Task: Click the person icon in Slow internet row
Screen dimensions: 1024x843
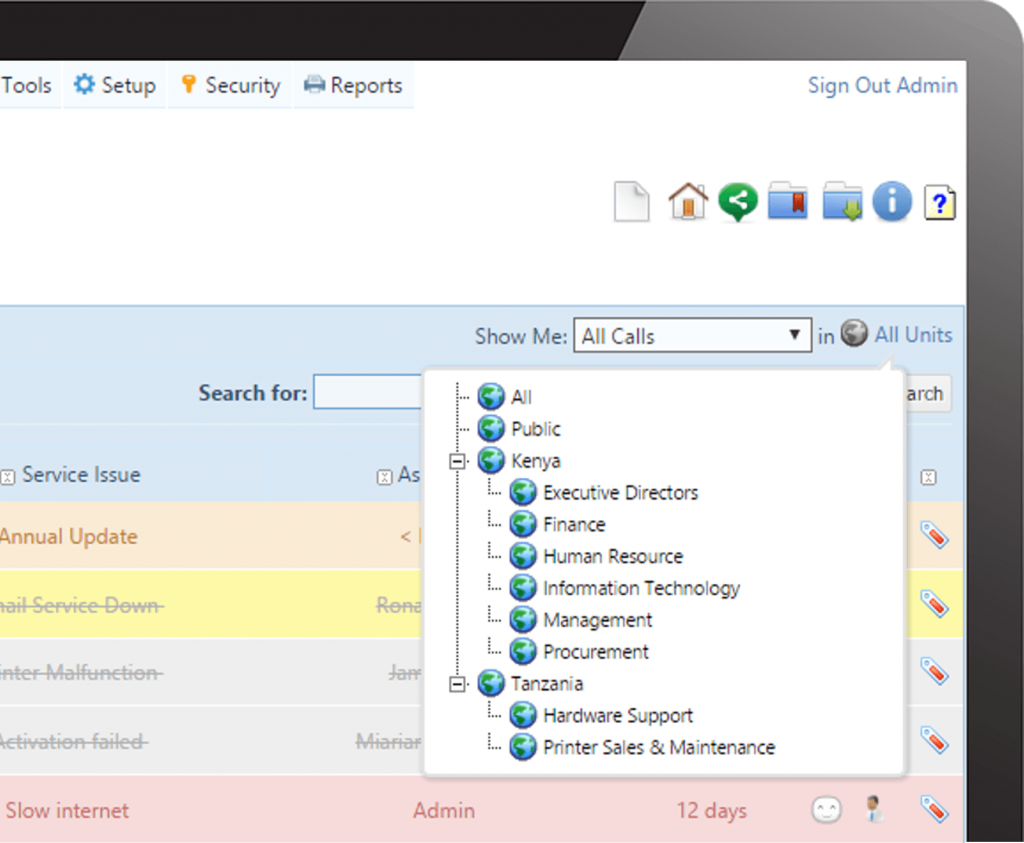Action: (x=874, y=808)
